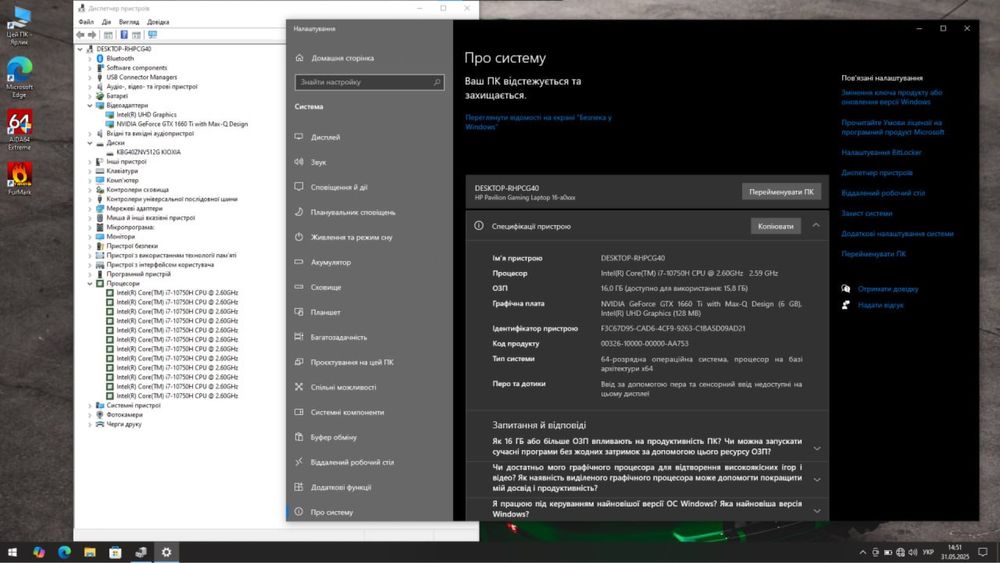The height and width of the screenshot is (563, 1000).
Task: Click the Копіювати specifications button
Action: 776,226
